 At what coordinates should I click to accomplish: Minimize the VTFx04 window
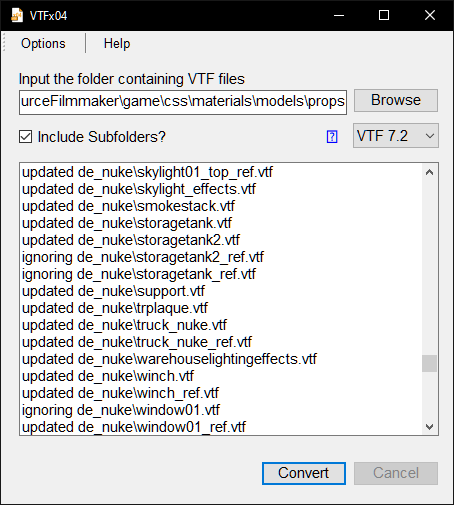pos(339,15)
